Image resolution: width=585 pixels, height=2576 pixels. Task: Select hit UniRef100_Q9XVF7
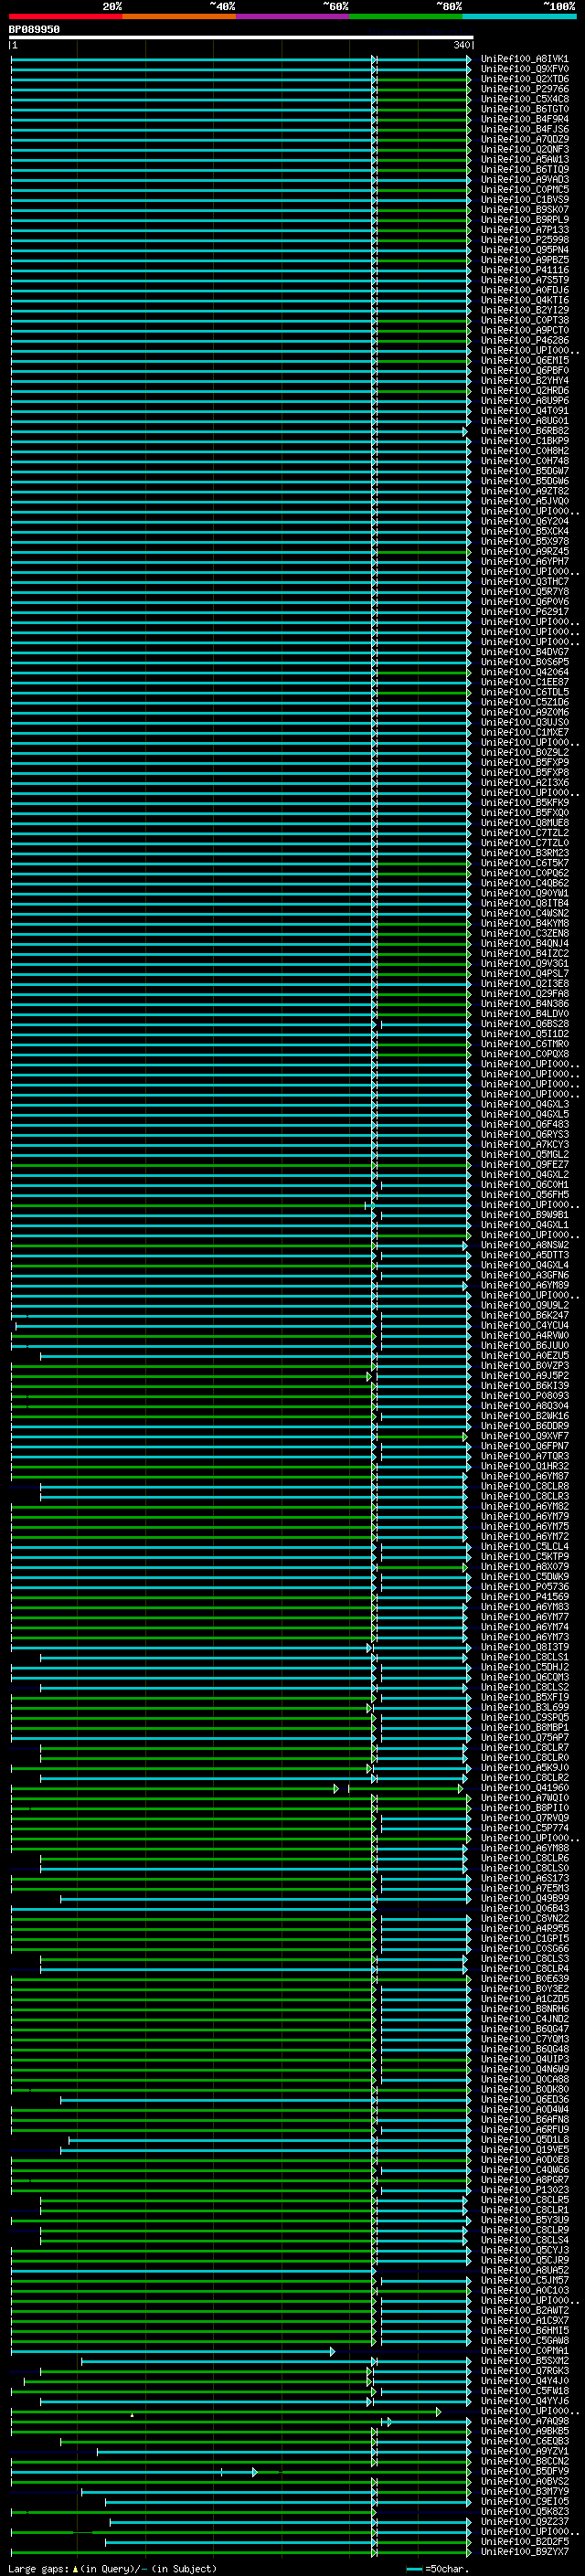click(x=525, y=1436)
